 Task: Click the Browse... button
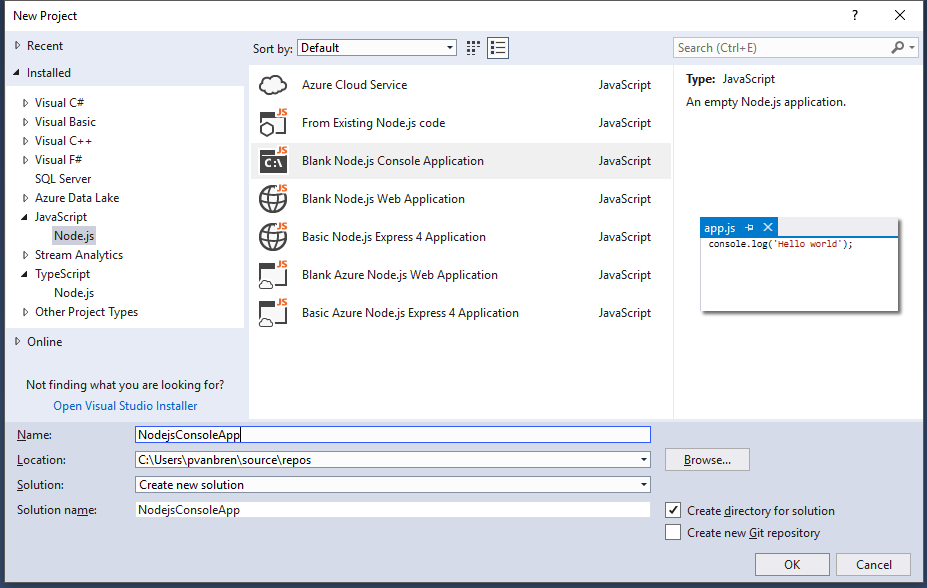click(707, 460)
